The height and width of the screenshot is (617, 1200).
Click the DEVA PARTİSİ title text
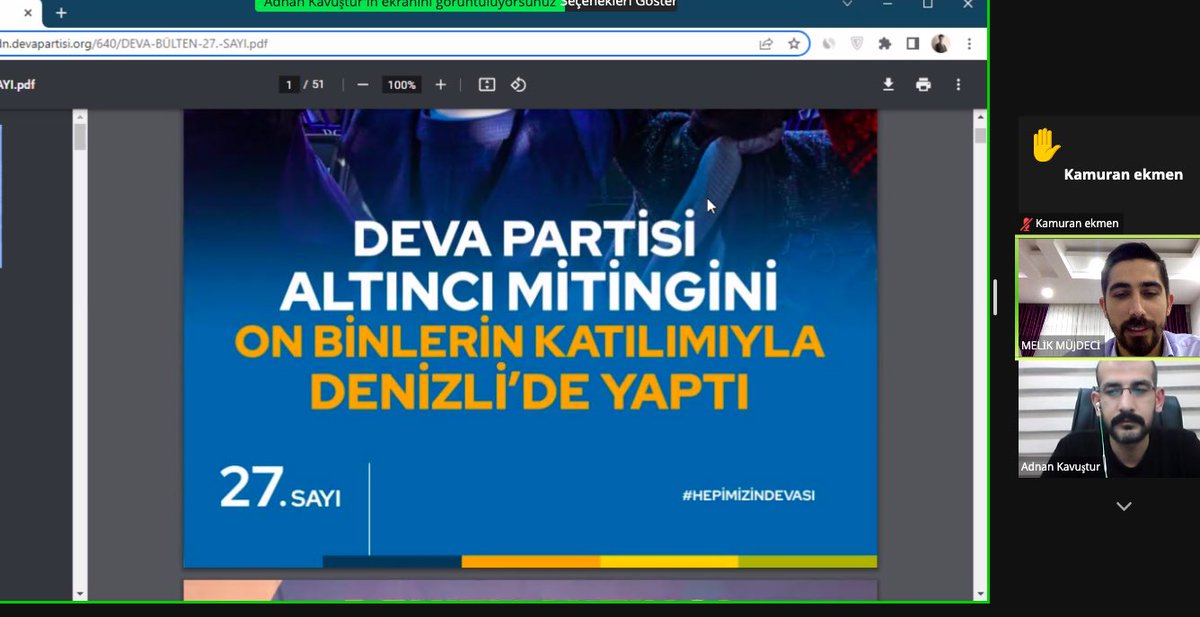[x=524, y=240]
